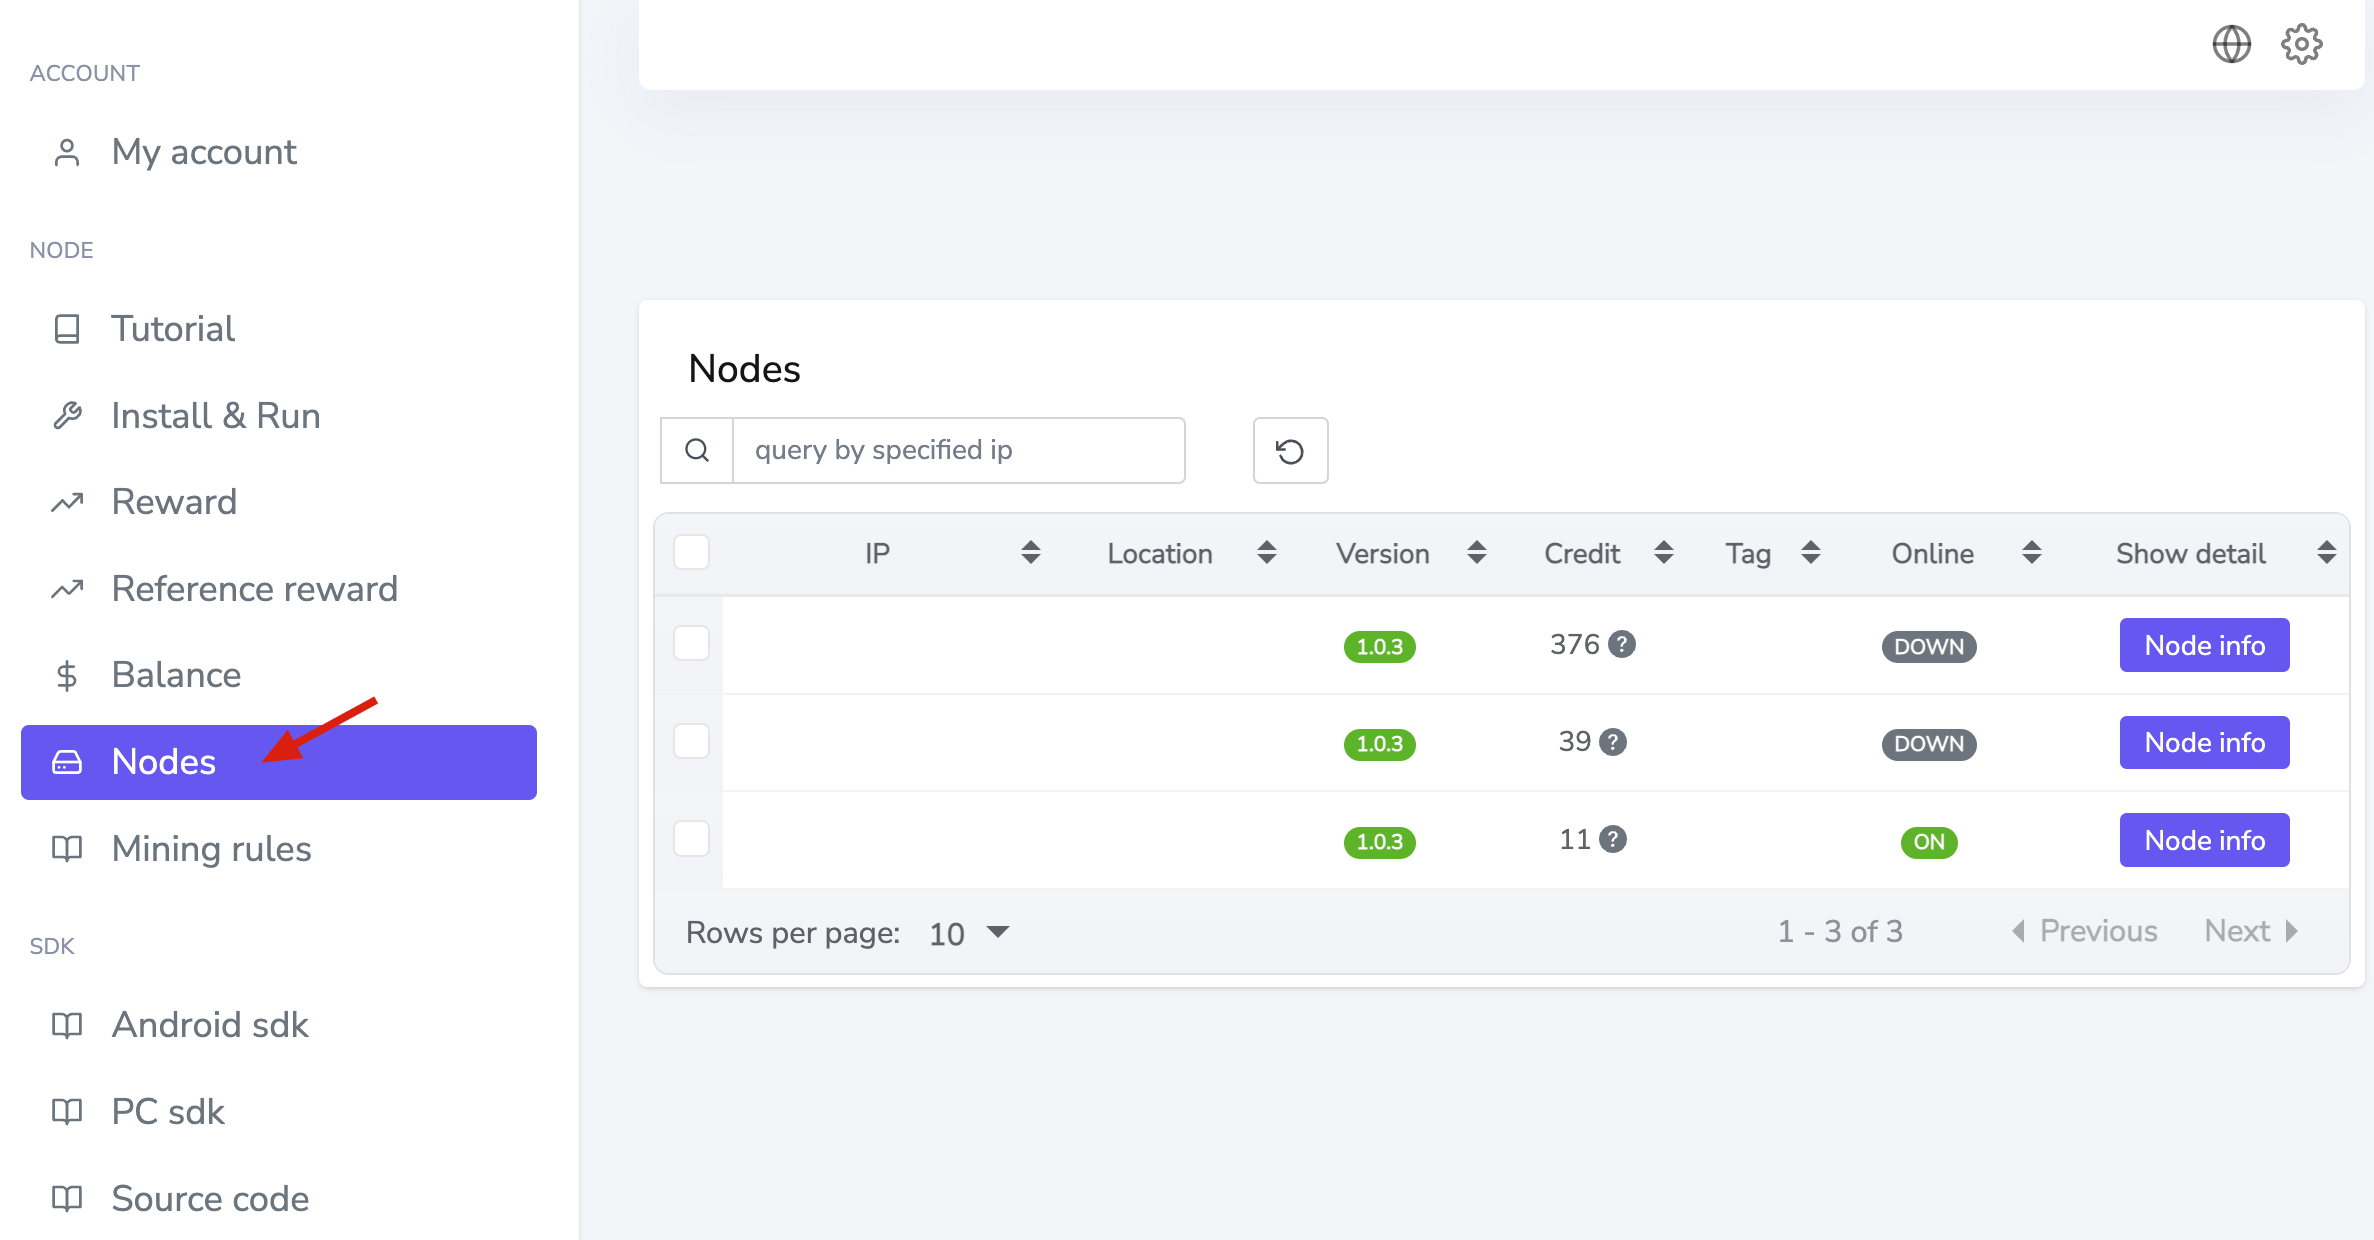Image resolution: width=2374 pixels, height=1240 pixels.
Task: Click the globe/language icon top right
Action: tap(2231, 44)
